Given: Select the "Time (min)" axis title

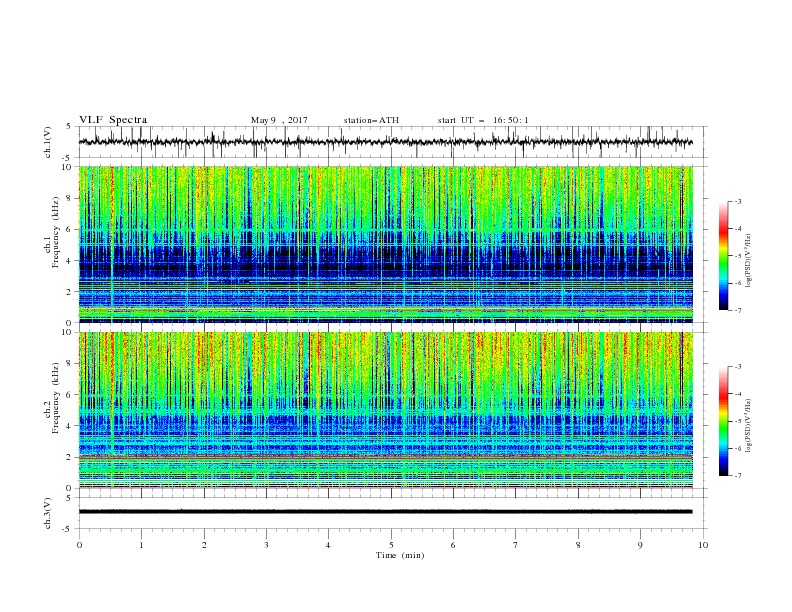Looking at the screenshot, I should tap(400, 555).
